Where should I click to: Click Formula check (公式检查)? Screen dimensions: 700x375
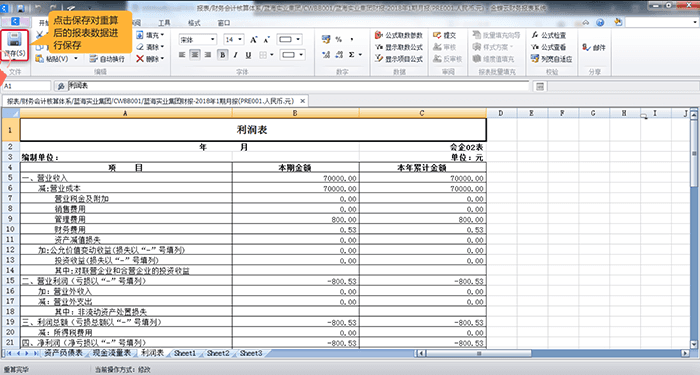[x=549, y=35]
